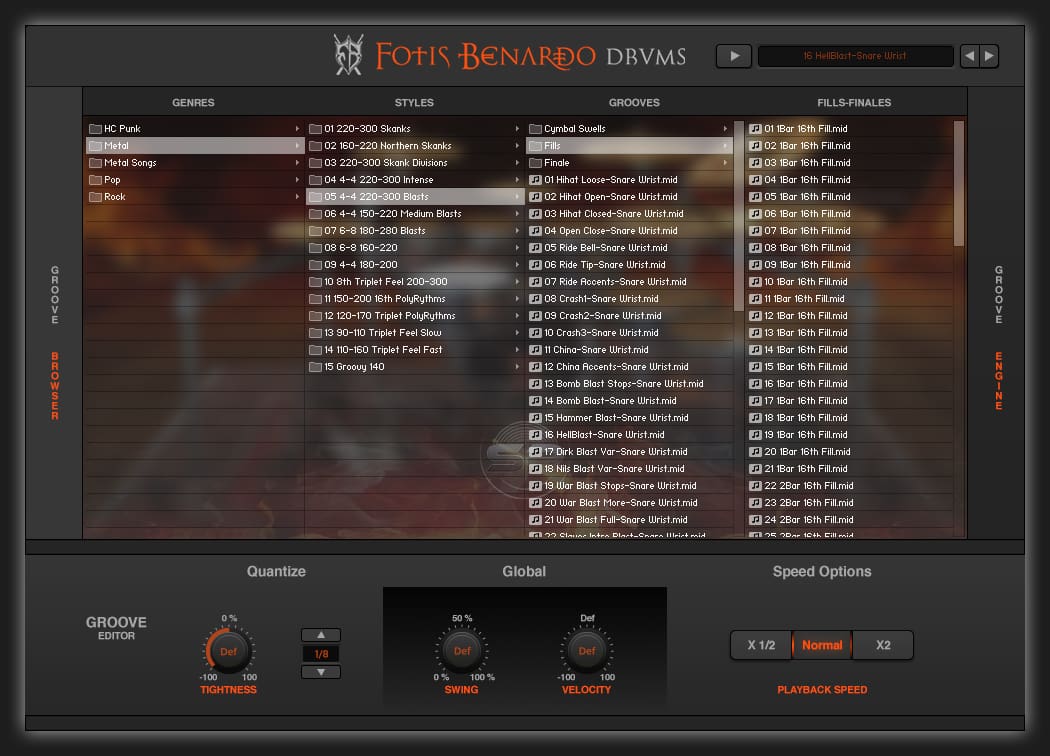
Task: Click the Grooves column scrollbar
Action: point(739,216)
